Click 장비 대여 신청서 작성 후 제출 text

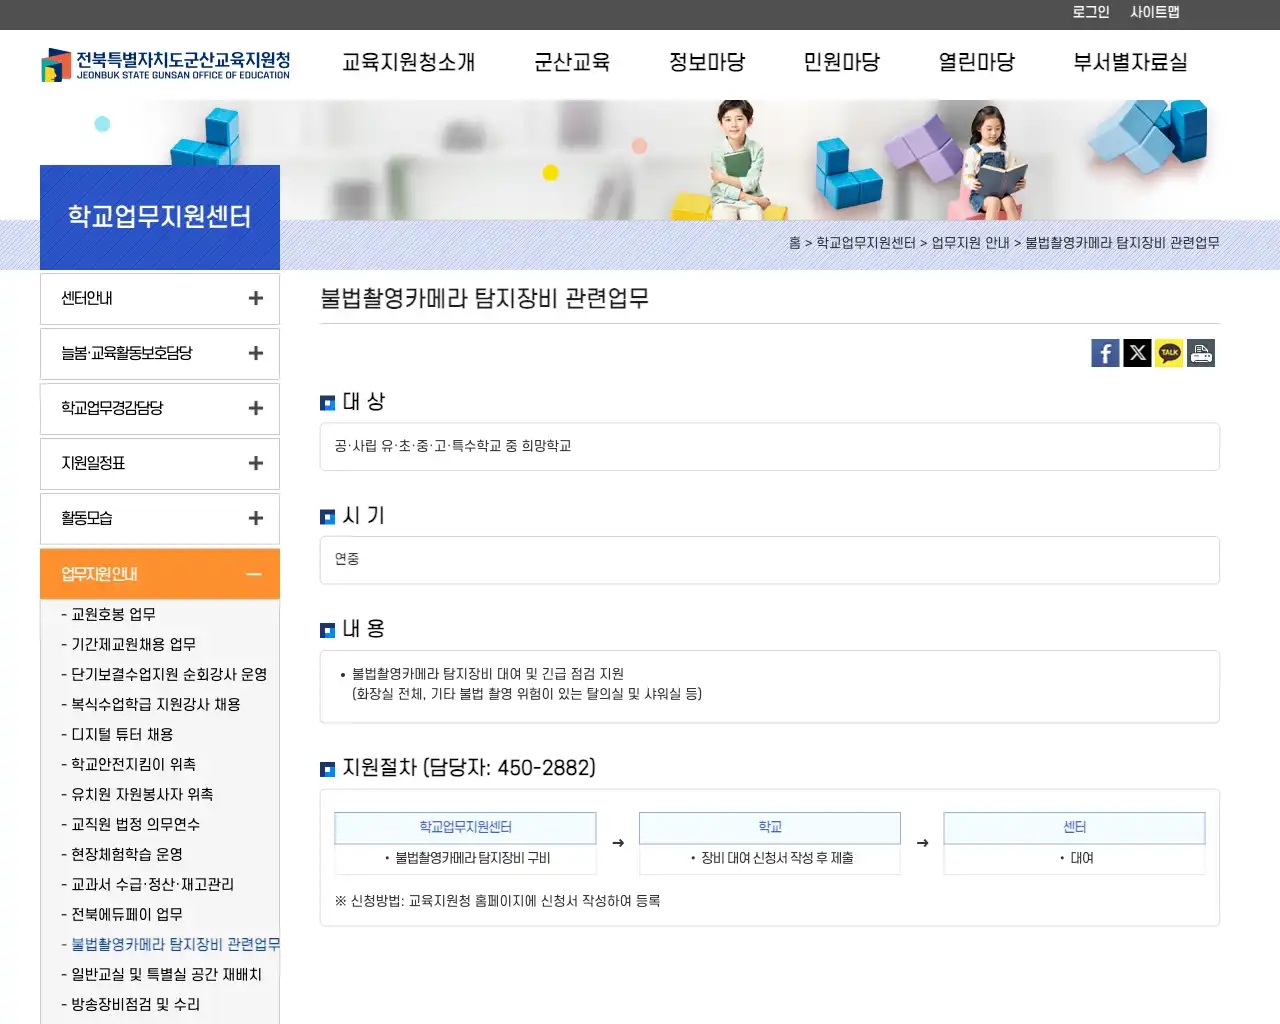[777, 858]
